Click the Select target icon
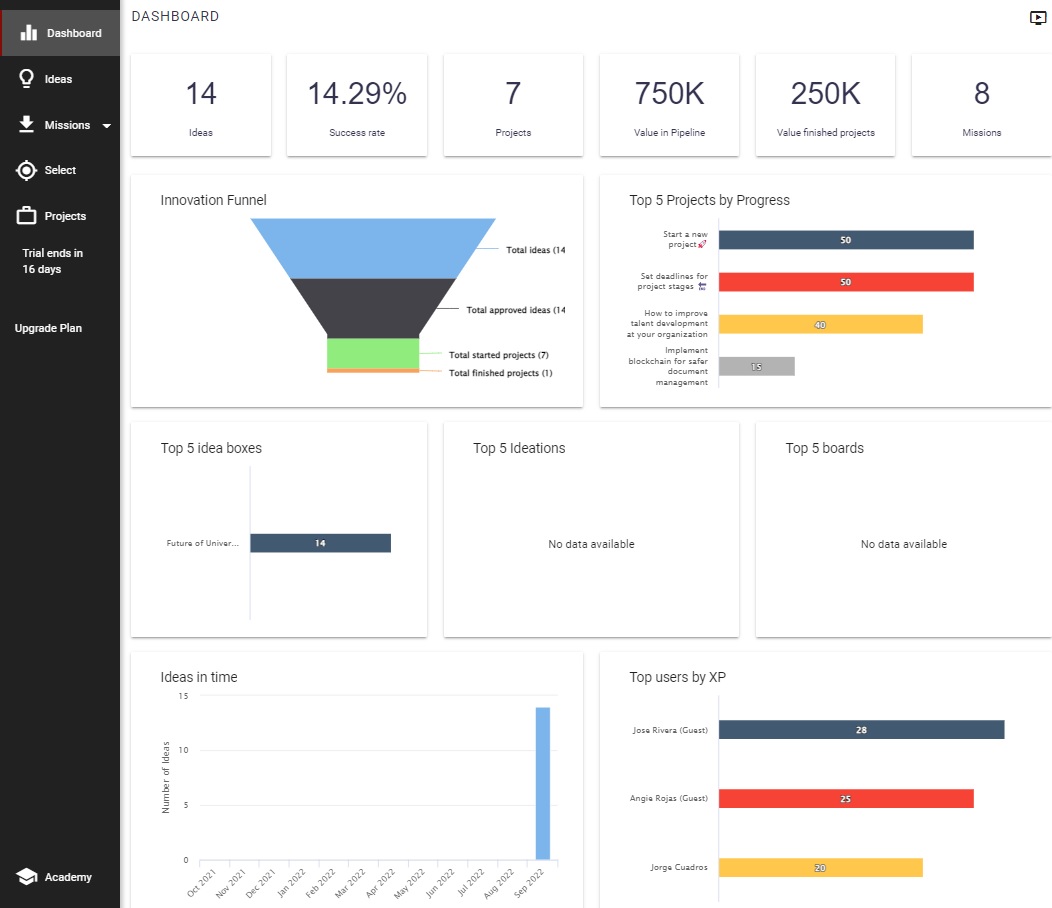Viewport: 1052px width, 908px height. [x=27, y=170]
